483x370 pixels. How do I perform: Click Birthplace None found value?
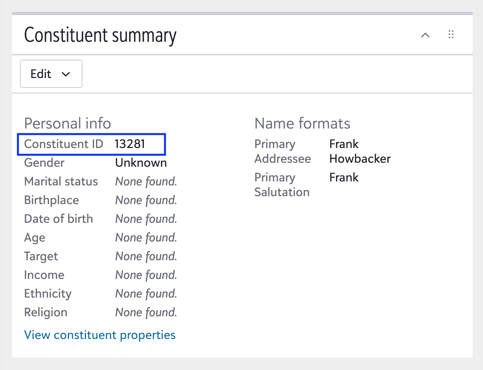point(146,200)
